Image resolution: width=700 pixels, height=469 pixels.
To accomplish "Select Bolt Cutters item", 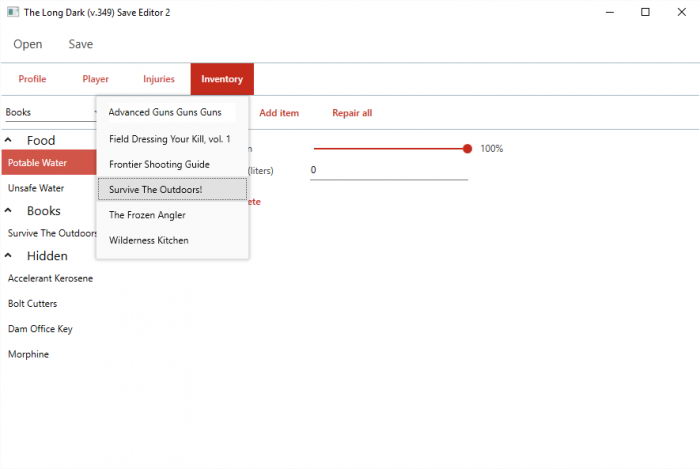I will click(x=33, y=304).
